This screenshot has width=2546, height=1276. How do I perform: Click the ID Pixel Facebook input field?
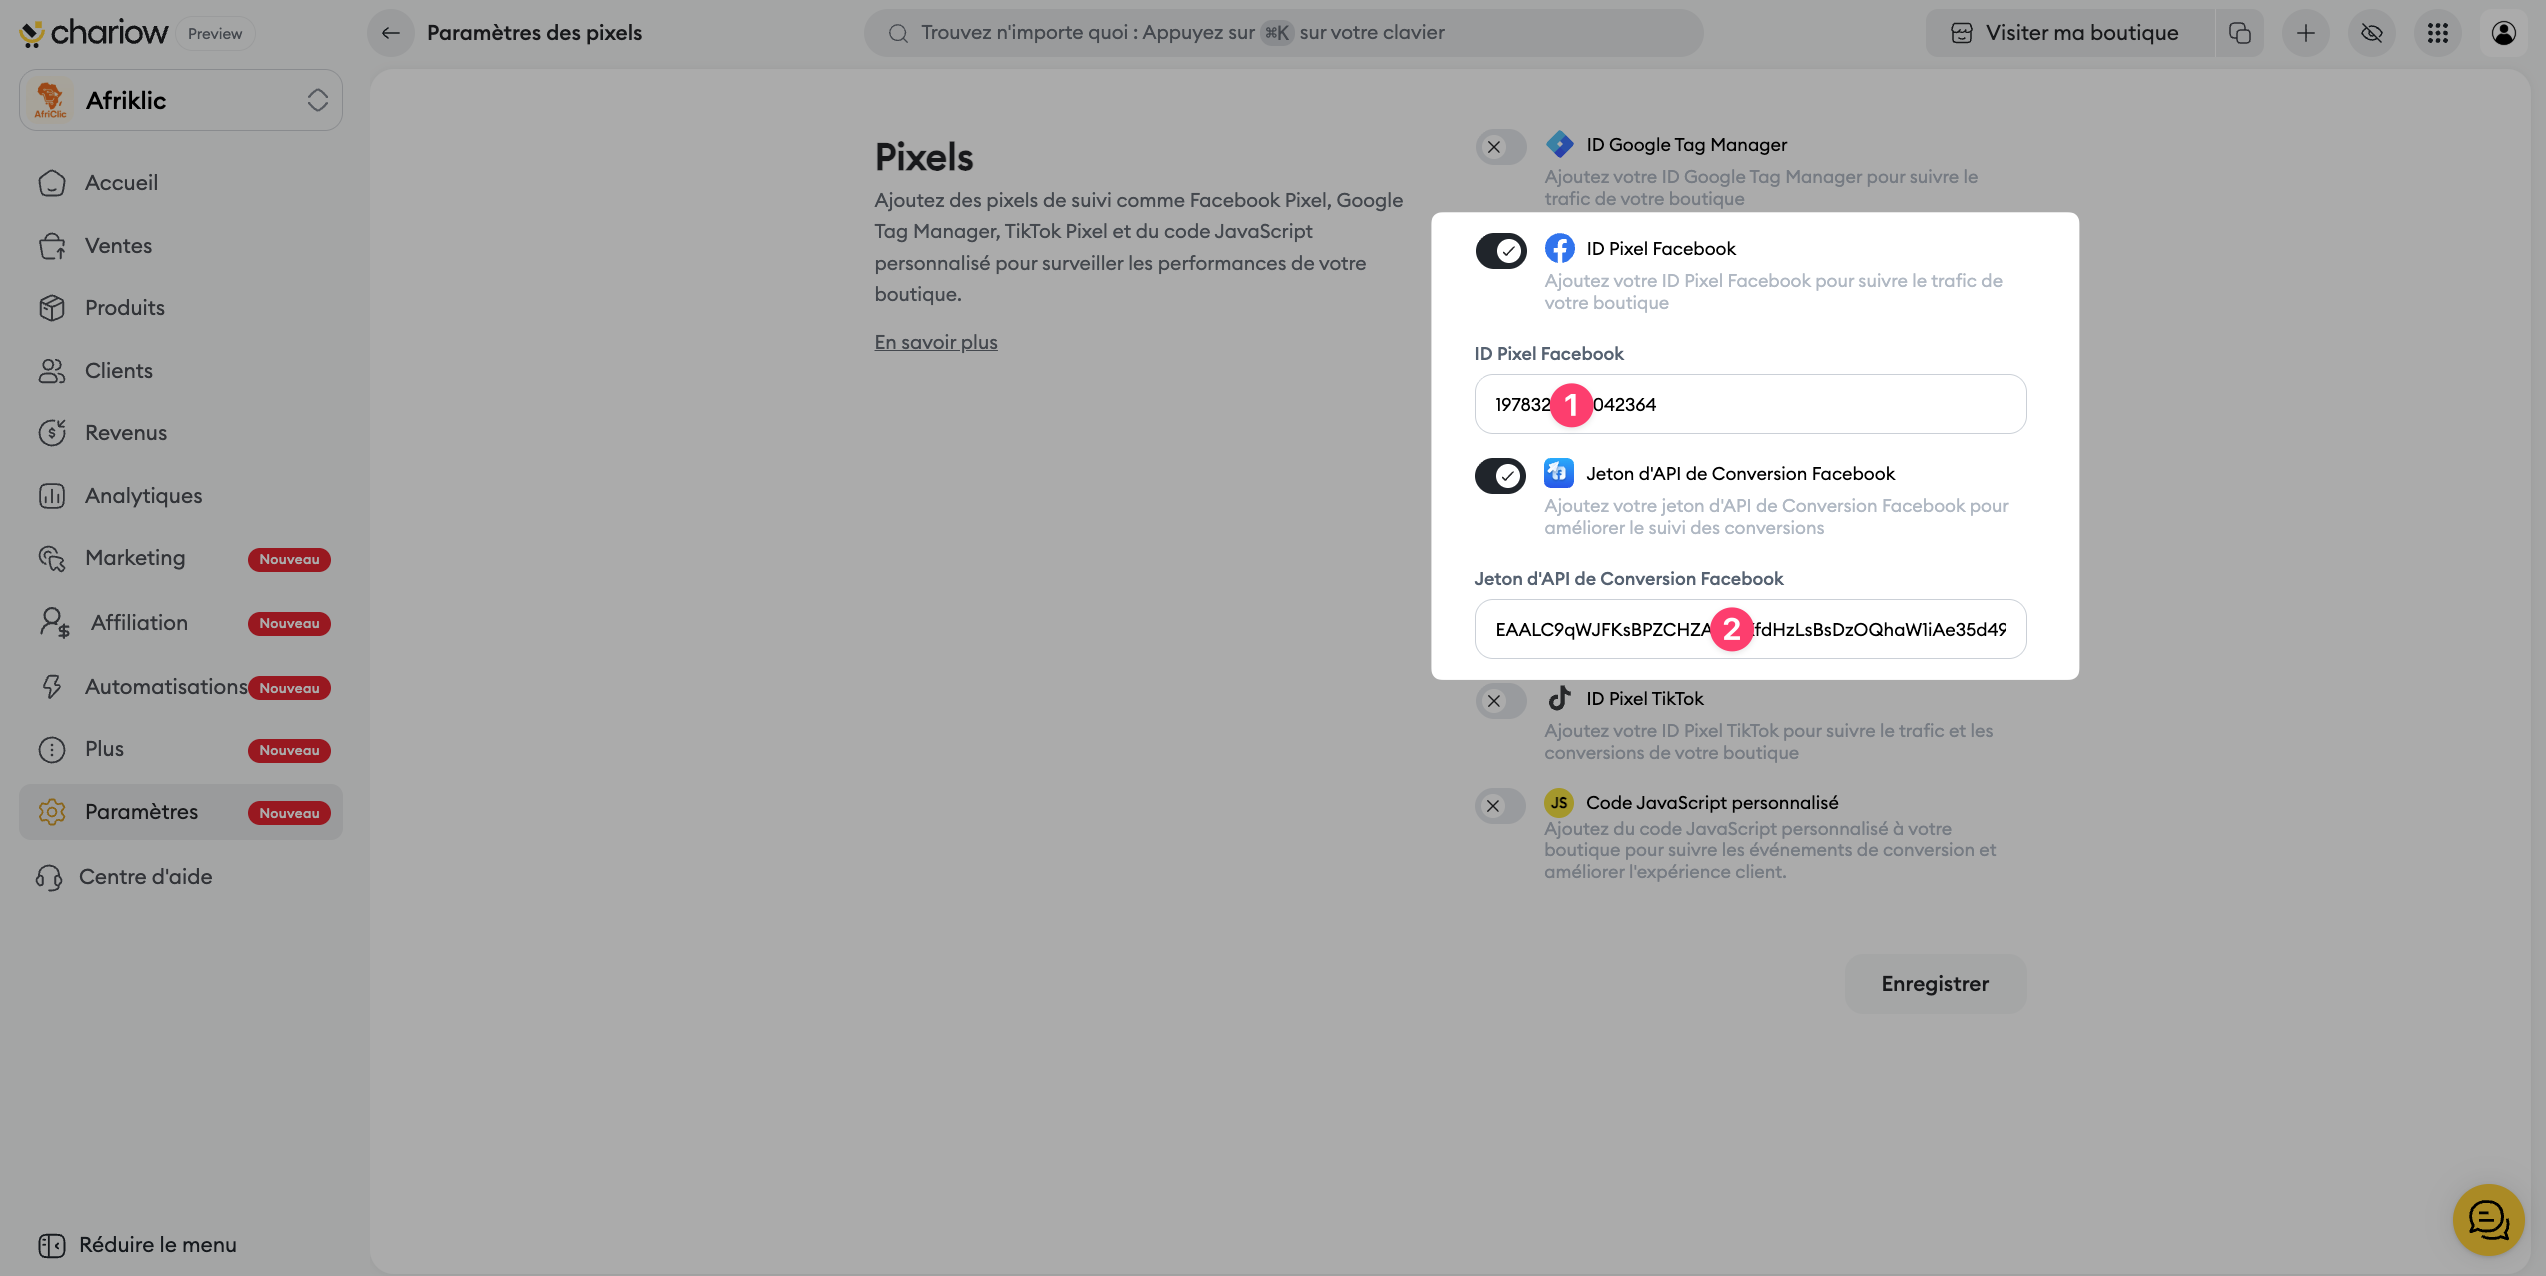pos(1750,404)
